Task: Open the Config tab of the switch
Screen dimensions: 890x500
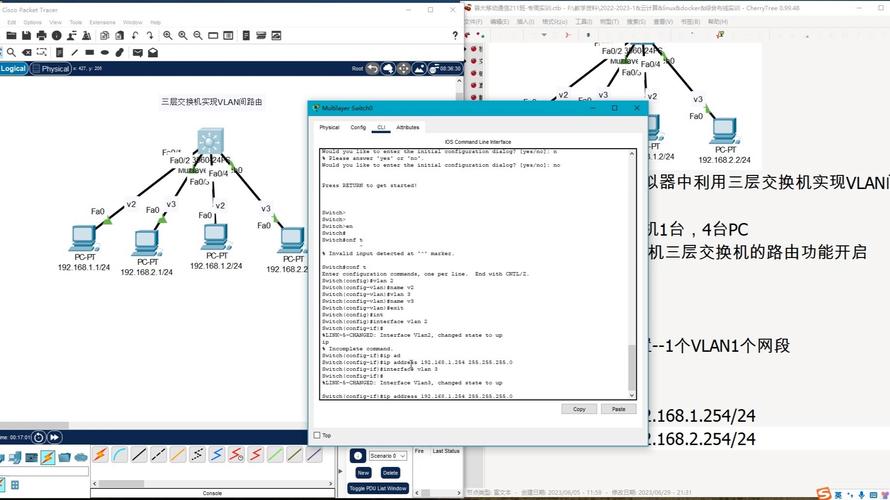Action: click(358, 128)
